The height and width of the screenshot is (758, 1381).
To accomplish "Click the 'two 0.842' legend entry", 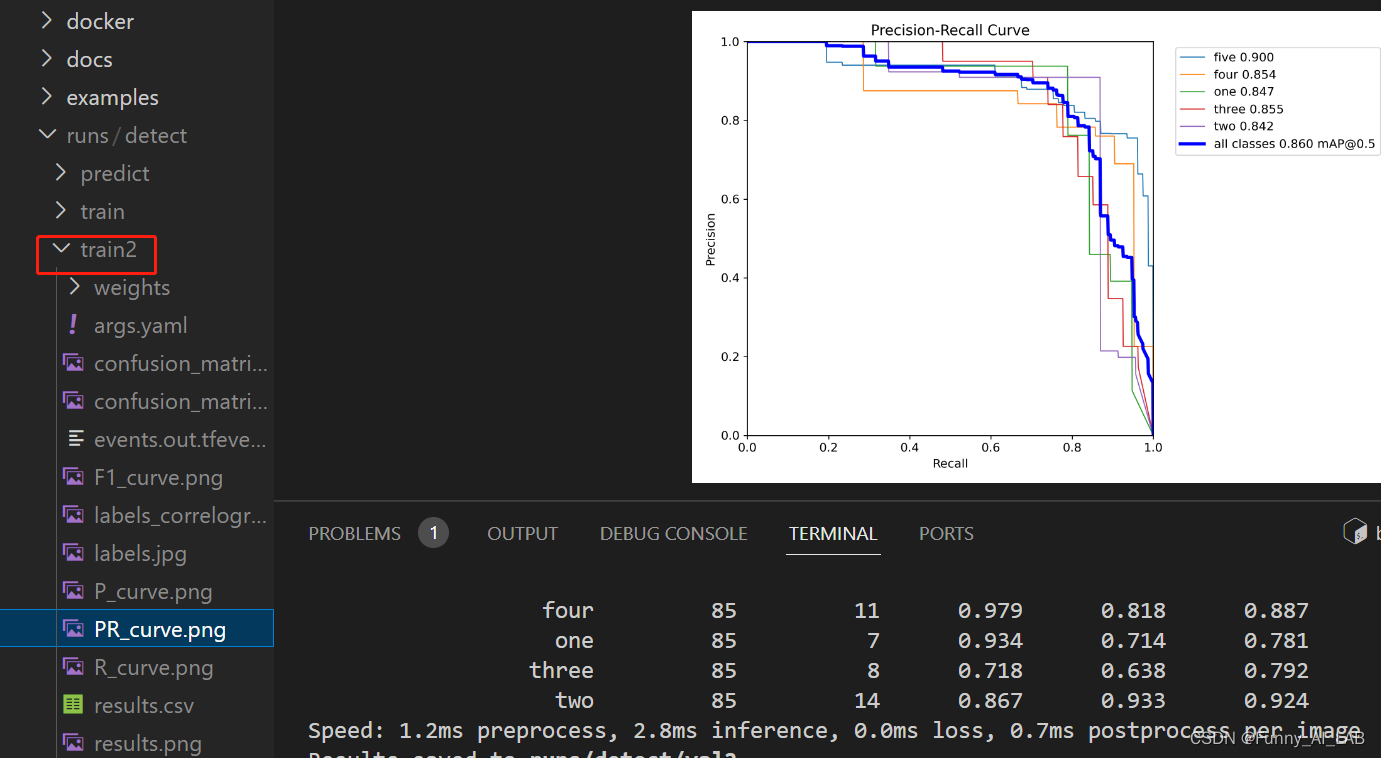I will 1227,126.
